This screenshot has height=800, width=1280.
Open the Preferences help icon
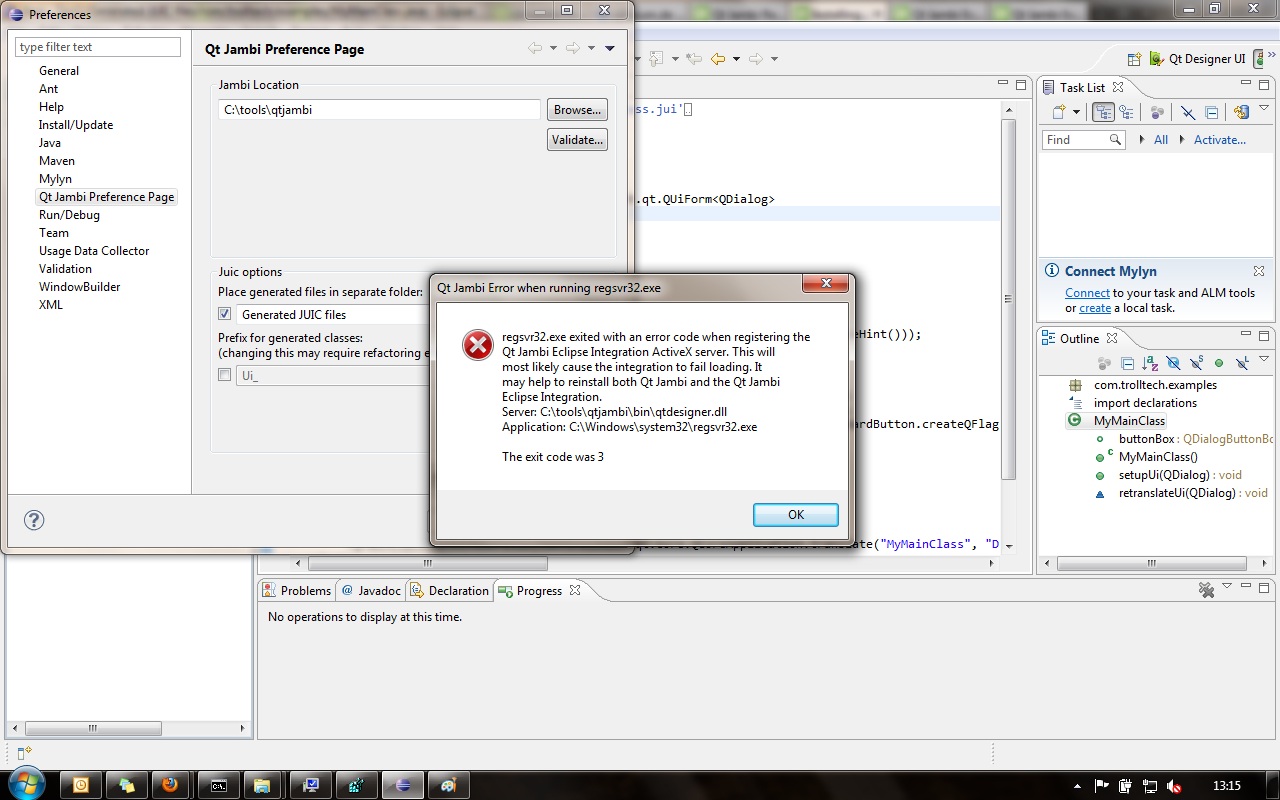coord(34,520)
